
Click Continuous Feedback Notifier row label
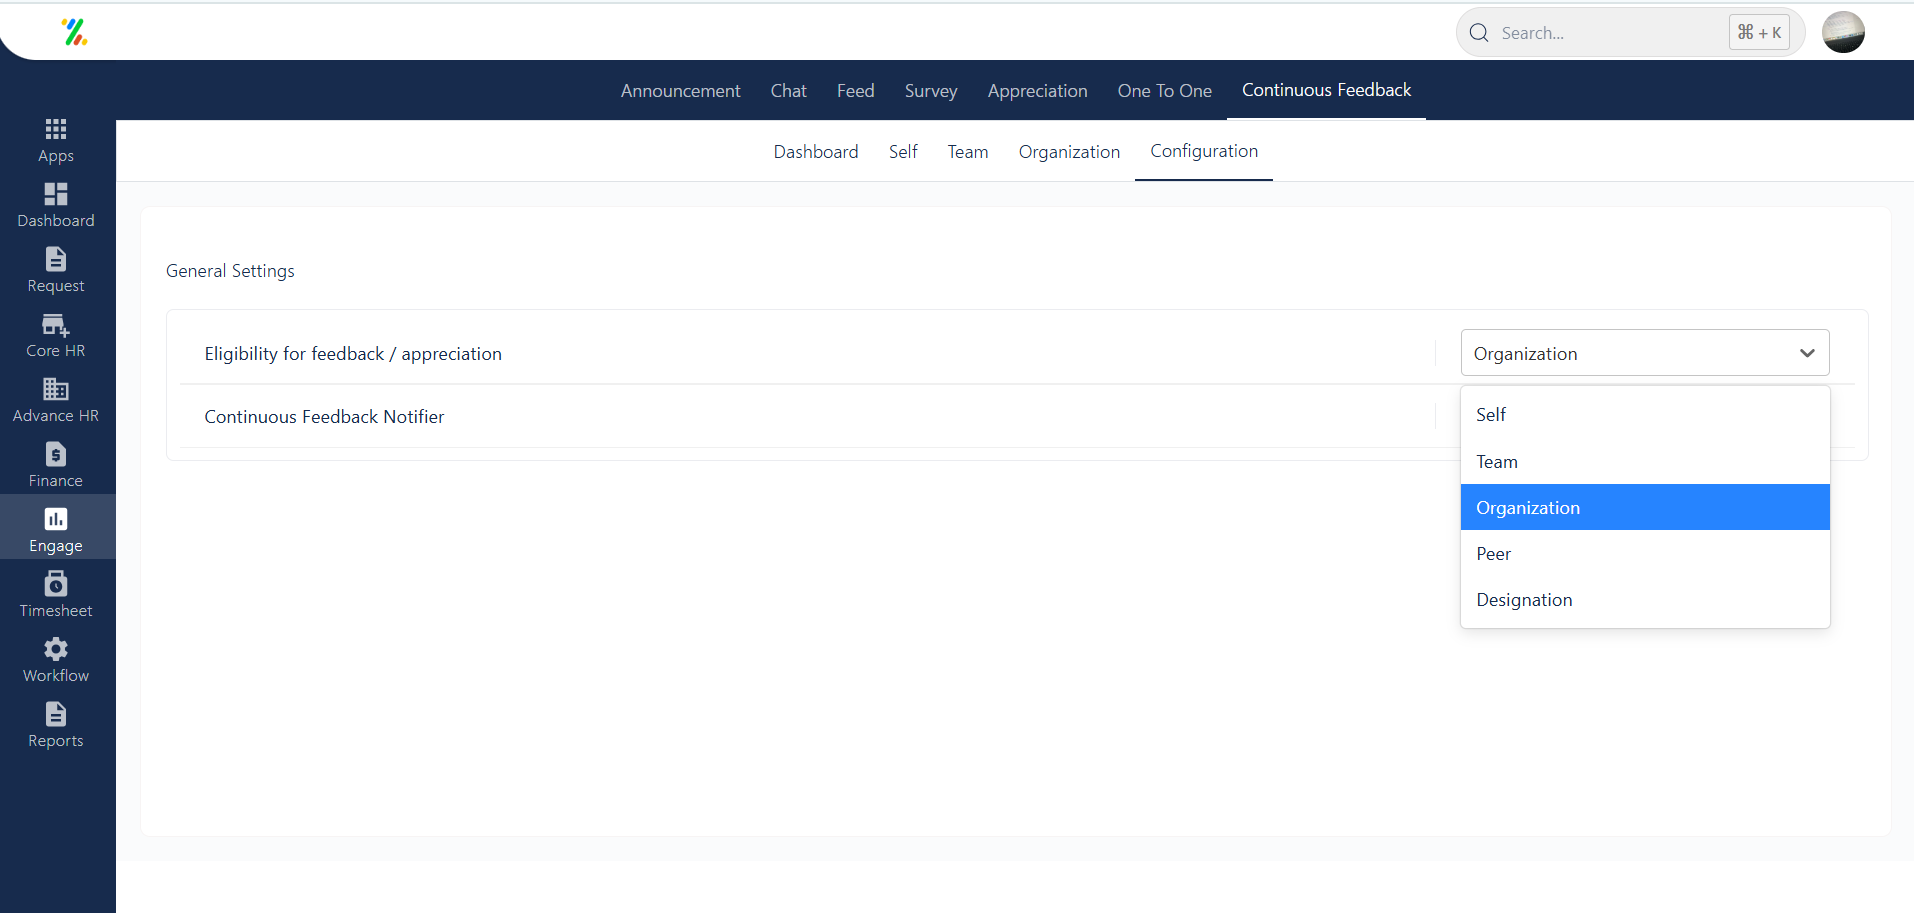[324, 417]
